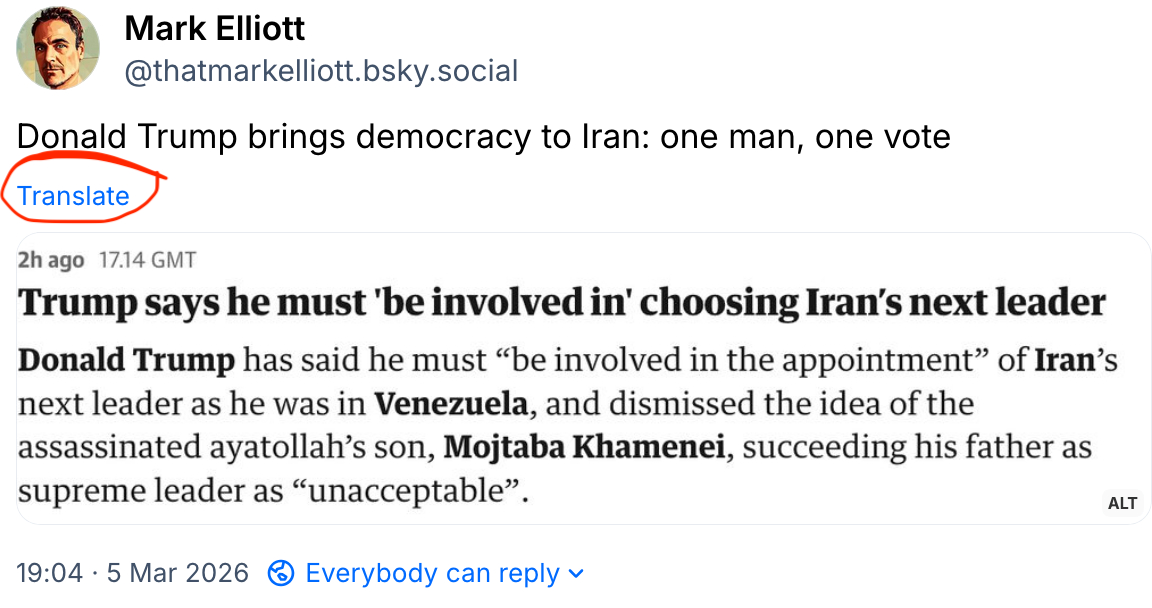This screenshot has height=608, width=1152.
Task: Click the bold word Venezuela
Action: (x=451, y=404)
